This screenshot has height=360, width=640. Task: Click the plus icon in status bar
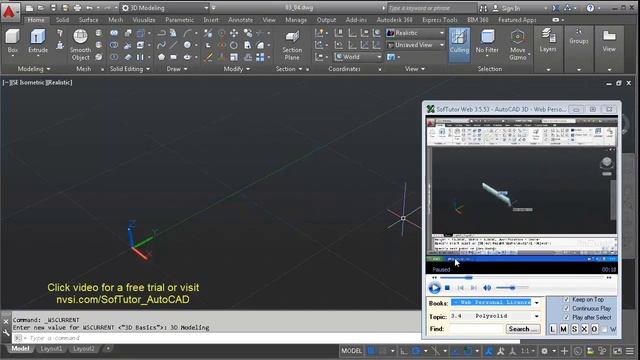564,351
